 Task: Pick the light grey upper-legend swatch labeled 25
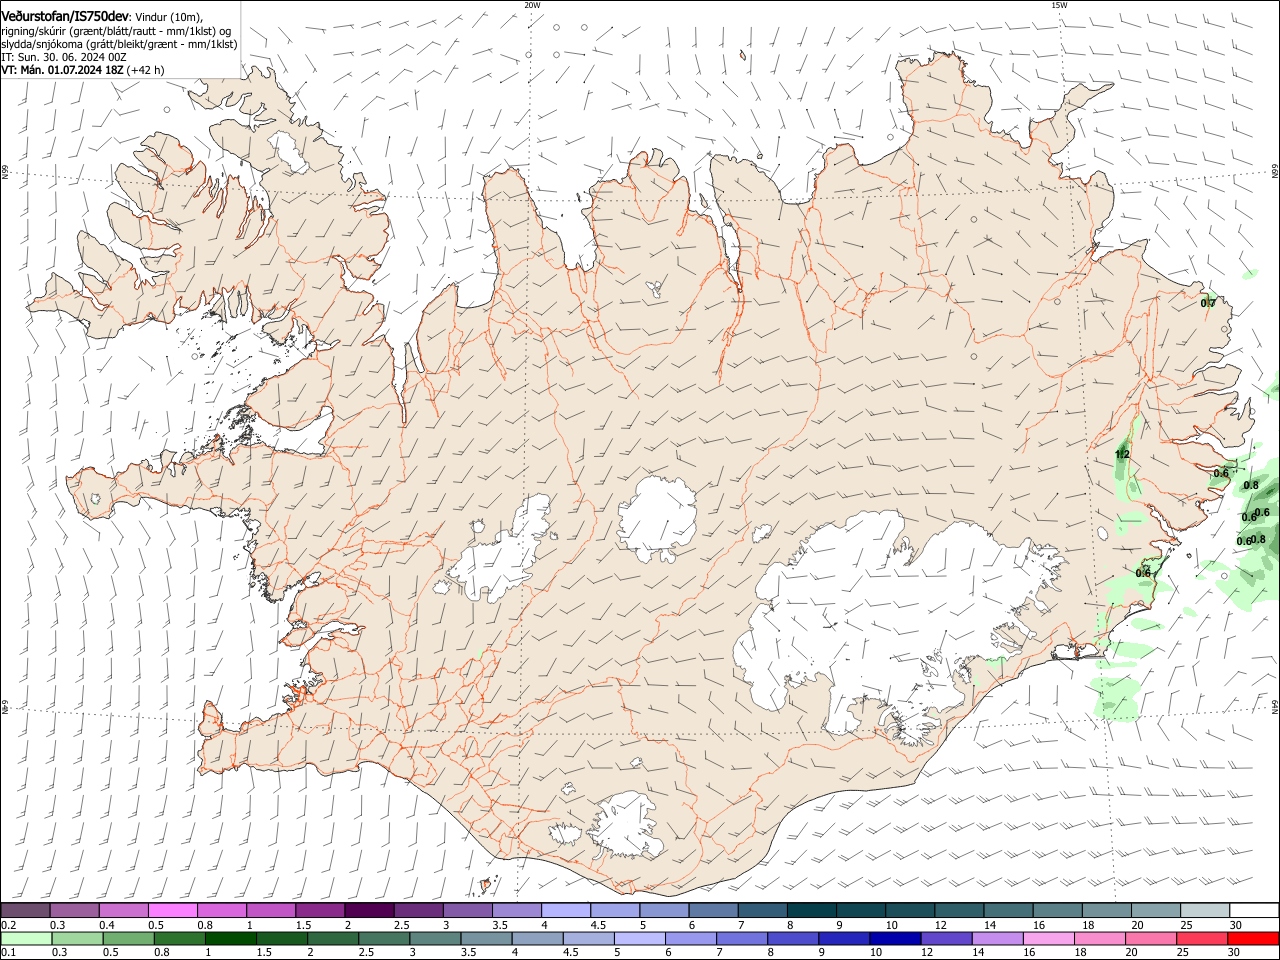pos(1204,911)
